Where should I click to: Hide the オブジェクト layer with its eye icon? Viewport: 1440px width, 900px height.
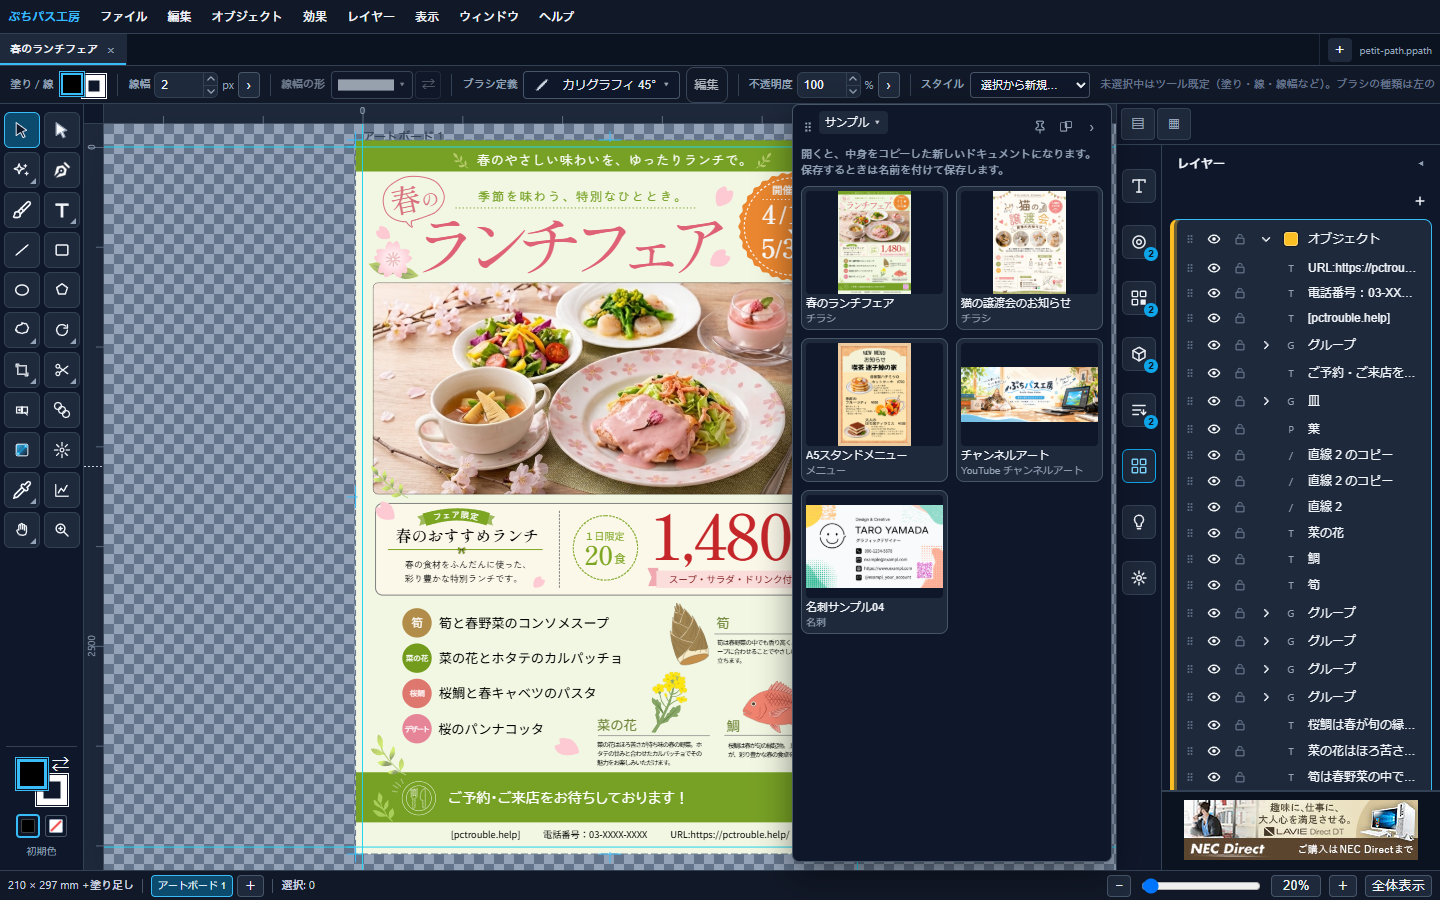point(1214,239)
